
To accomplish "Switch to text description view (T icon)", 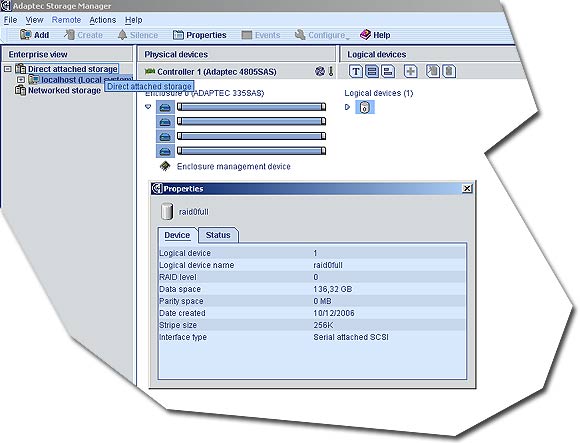I will pyautogui.click(x=355, y=71).
